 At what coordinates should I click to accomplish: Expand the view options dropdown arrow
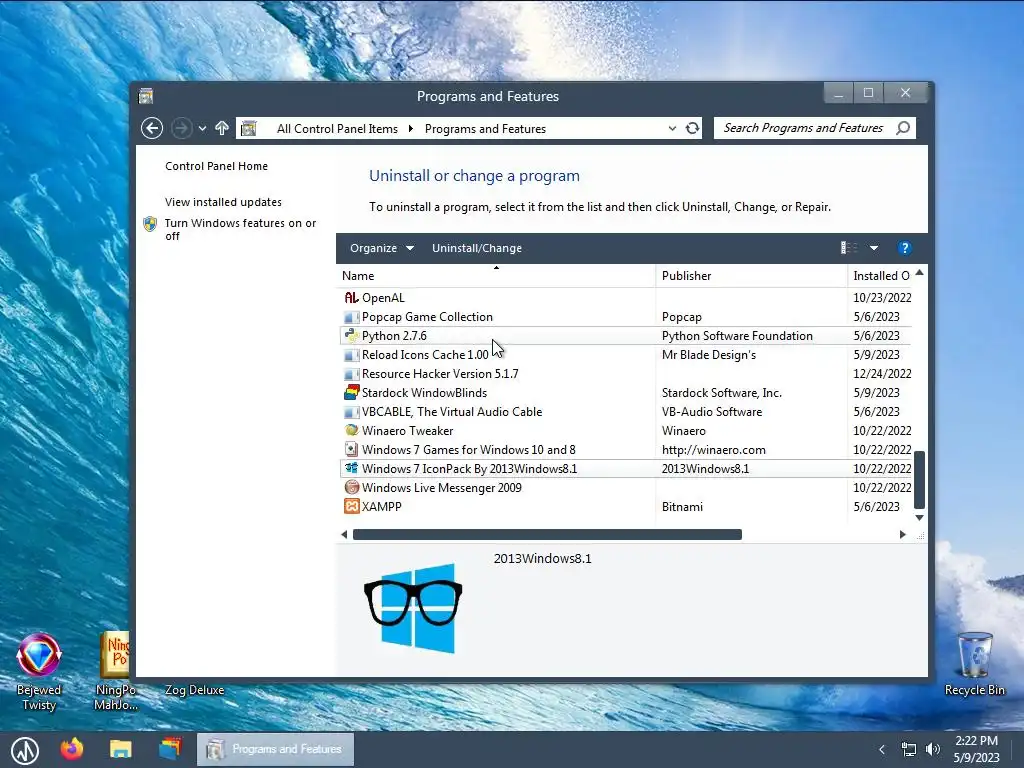click(874, 248)
